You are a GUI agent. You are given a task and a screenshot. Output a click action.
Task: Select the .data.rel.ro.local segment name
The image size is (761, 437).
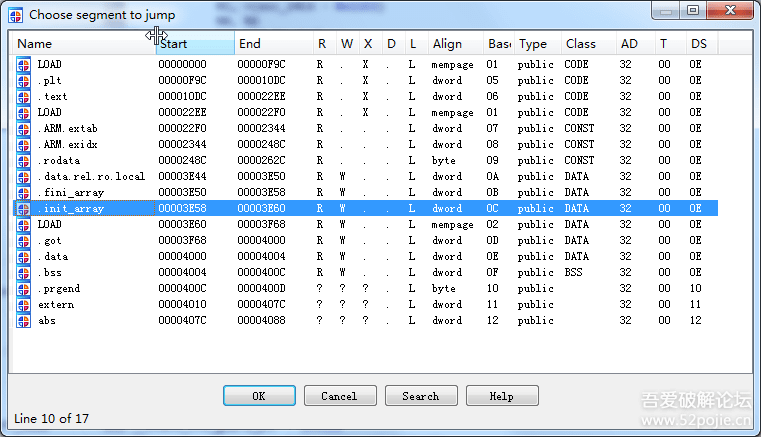point(91,177)
